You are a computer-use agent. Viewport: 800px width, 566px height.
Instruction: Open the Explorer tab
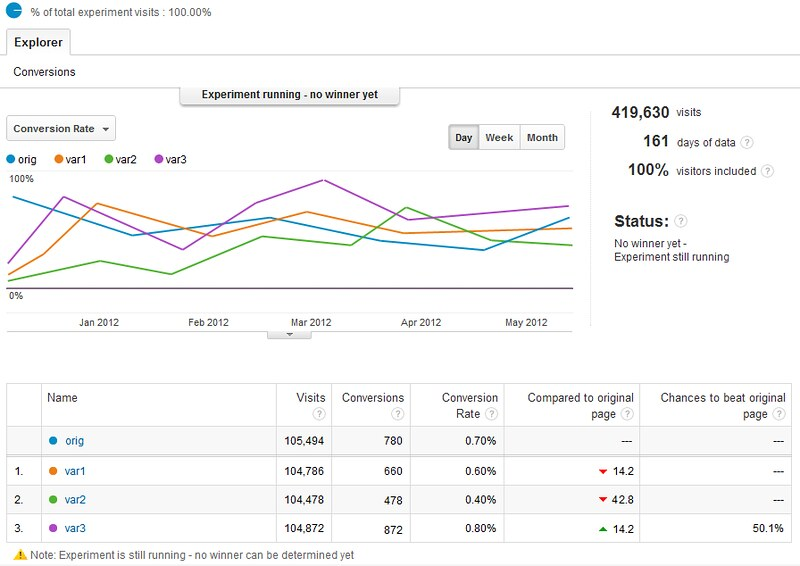click(38, 42)
